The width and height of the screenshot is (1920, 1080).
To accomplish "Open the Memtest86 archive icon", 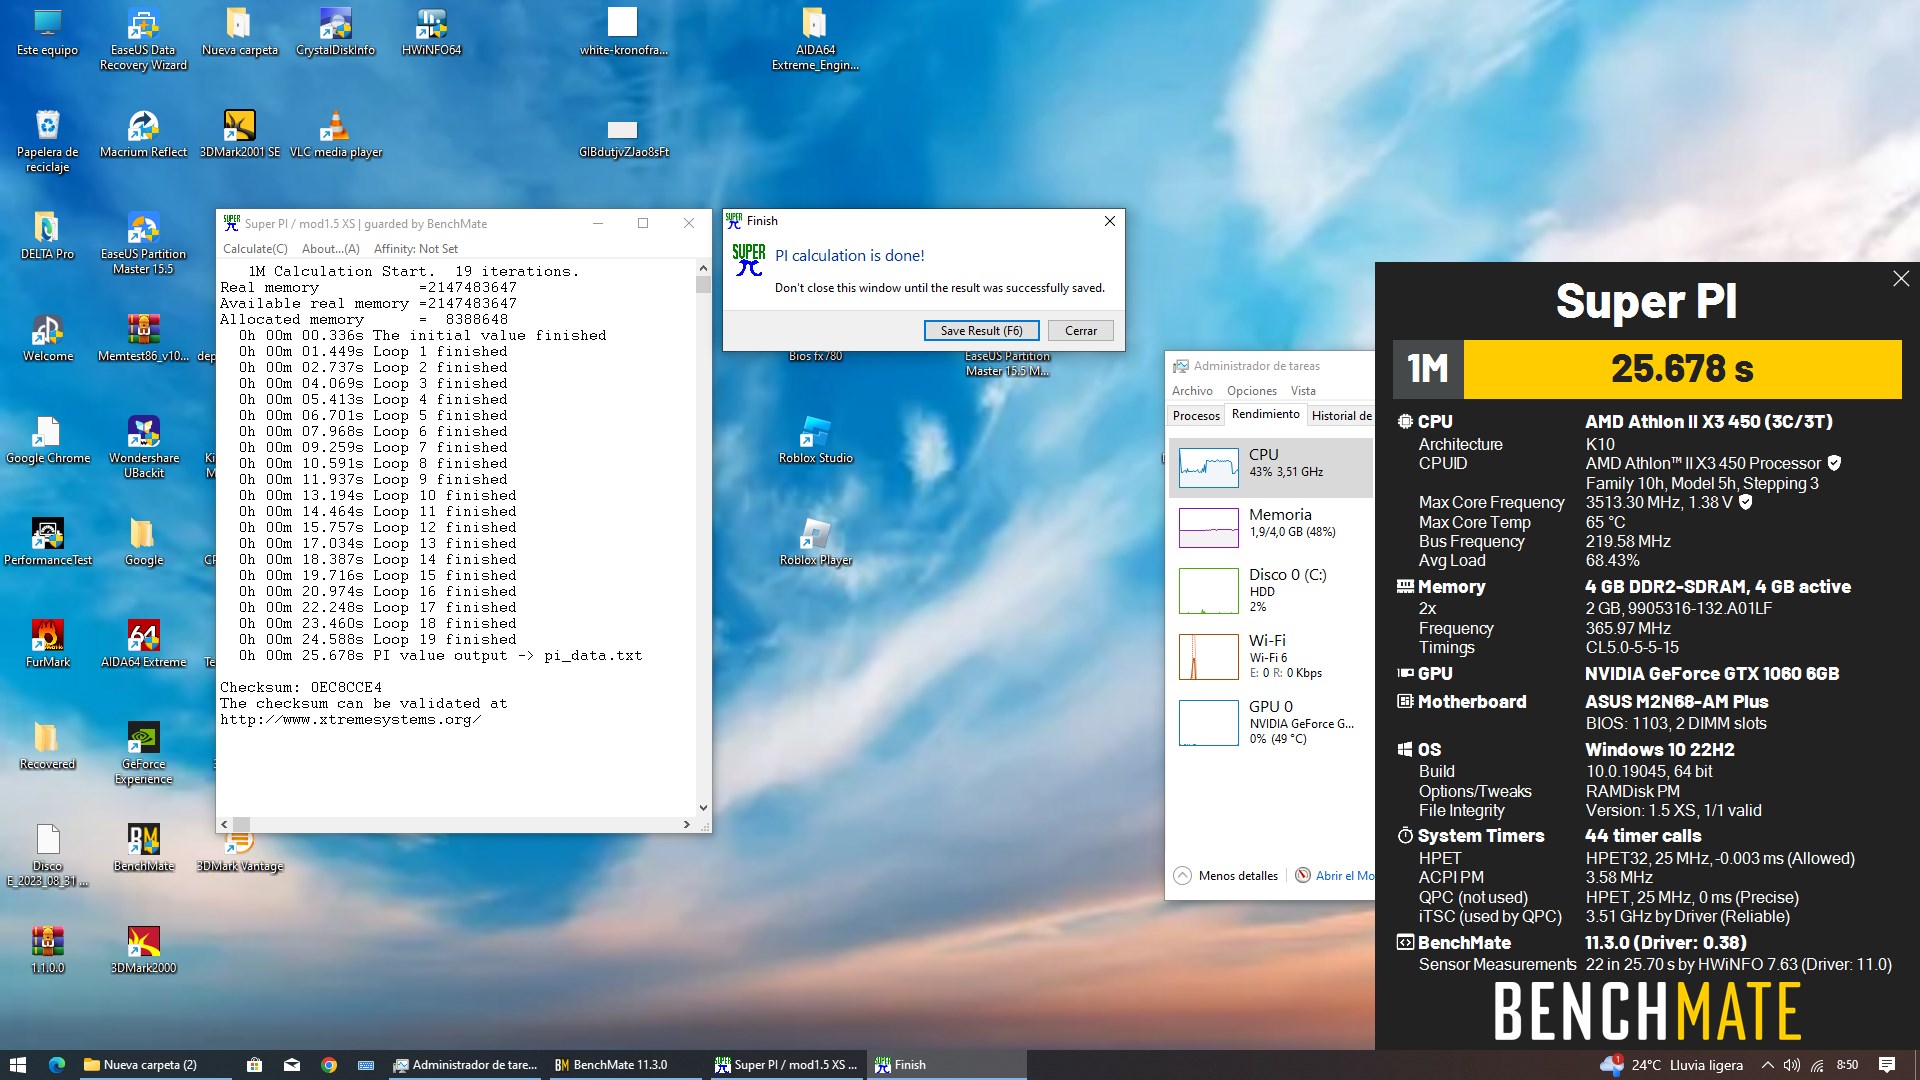I will click(x=143, y=337).
